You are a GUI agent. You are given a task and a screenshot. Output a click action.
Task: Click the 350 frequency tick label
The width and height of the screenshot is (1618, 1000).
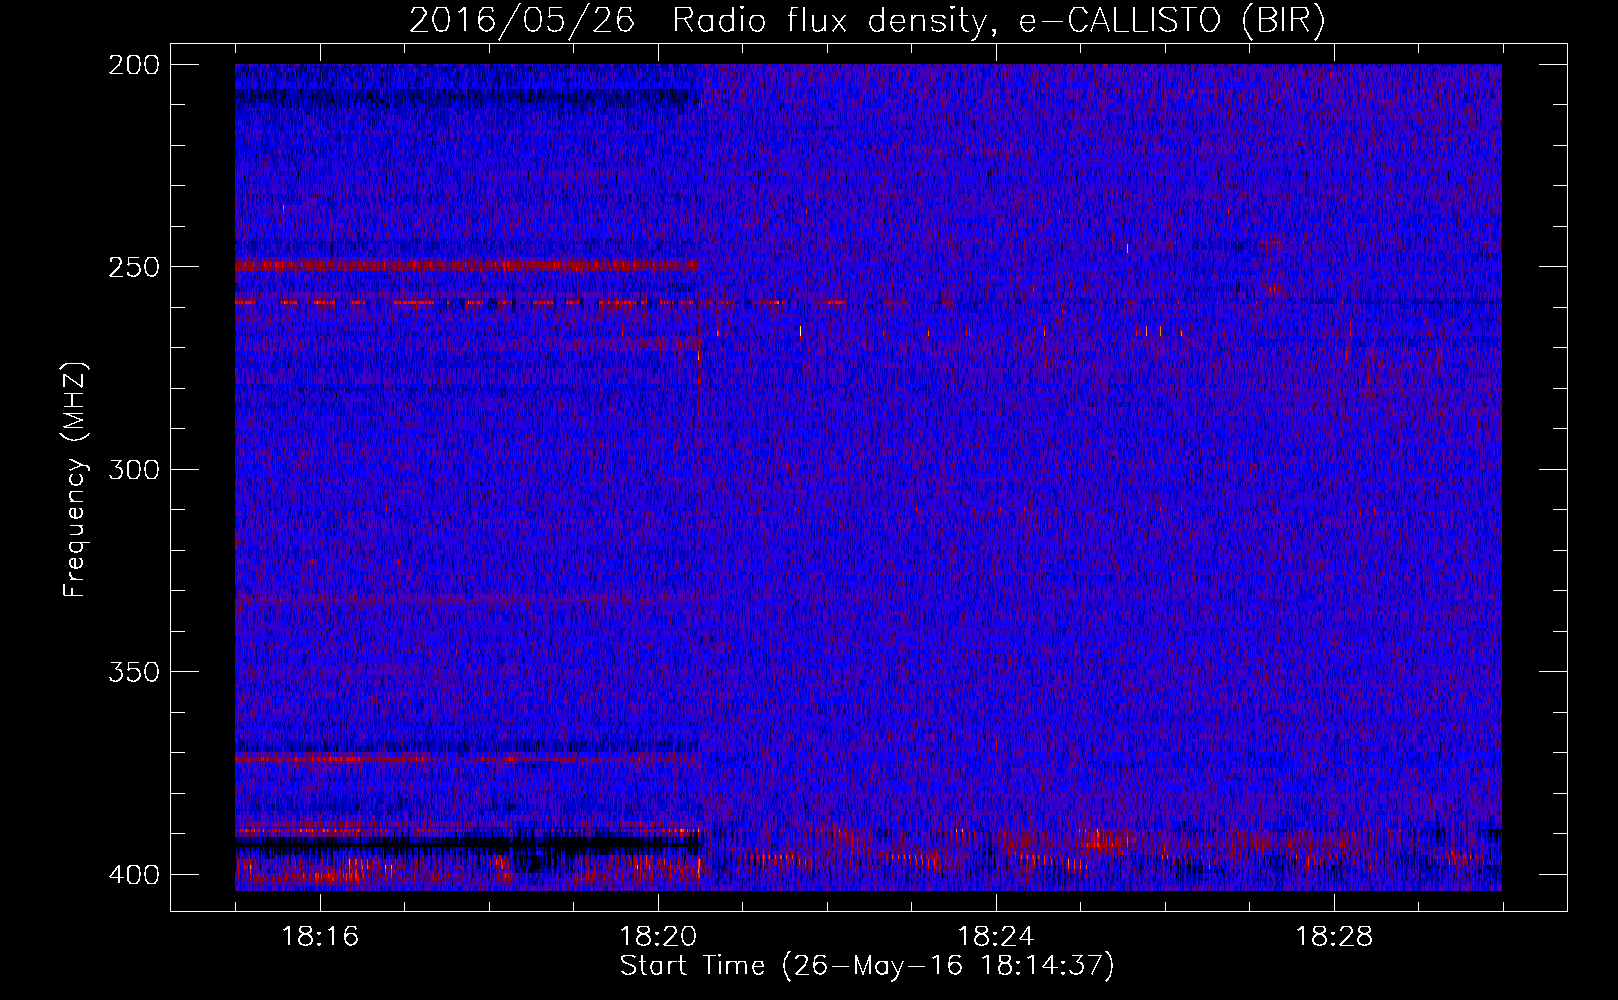click(x=133, y=672)
